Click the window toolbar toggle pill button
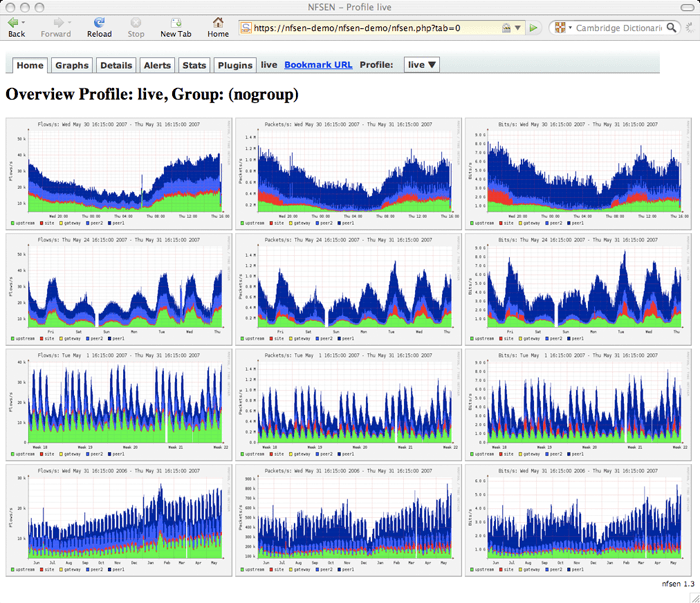The height and width of the screenshot is (603, 700). [687, 7]
